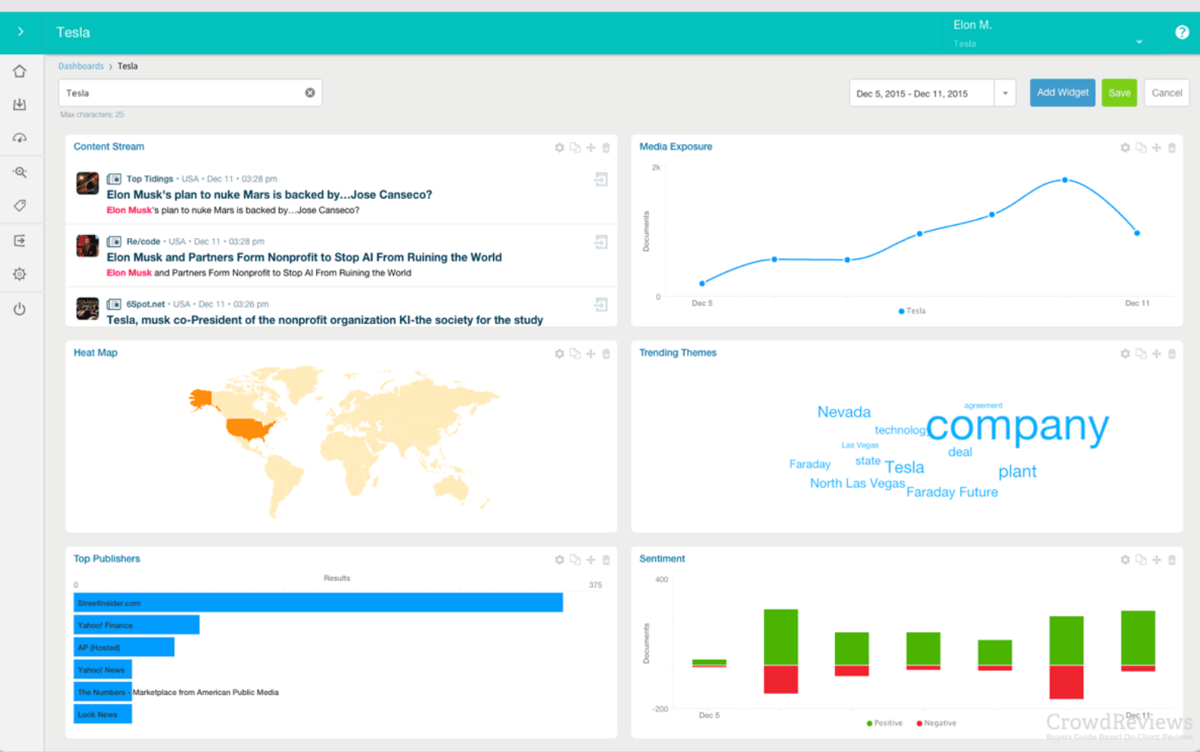The width and height of the screenshot is (1200, 752).
Task: Open Top Publishers widget settings gear
Action: (559, 560)
